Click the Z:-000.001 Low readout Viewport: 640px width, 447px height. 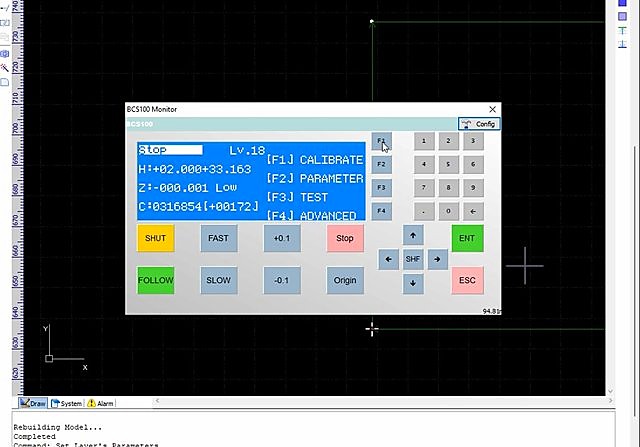click(188, 188)
